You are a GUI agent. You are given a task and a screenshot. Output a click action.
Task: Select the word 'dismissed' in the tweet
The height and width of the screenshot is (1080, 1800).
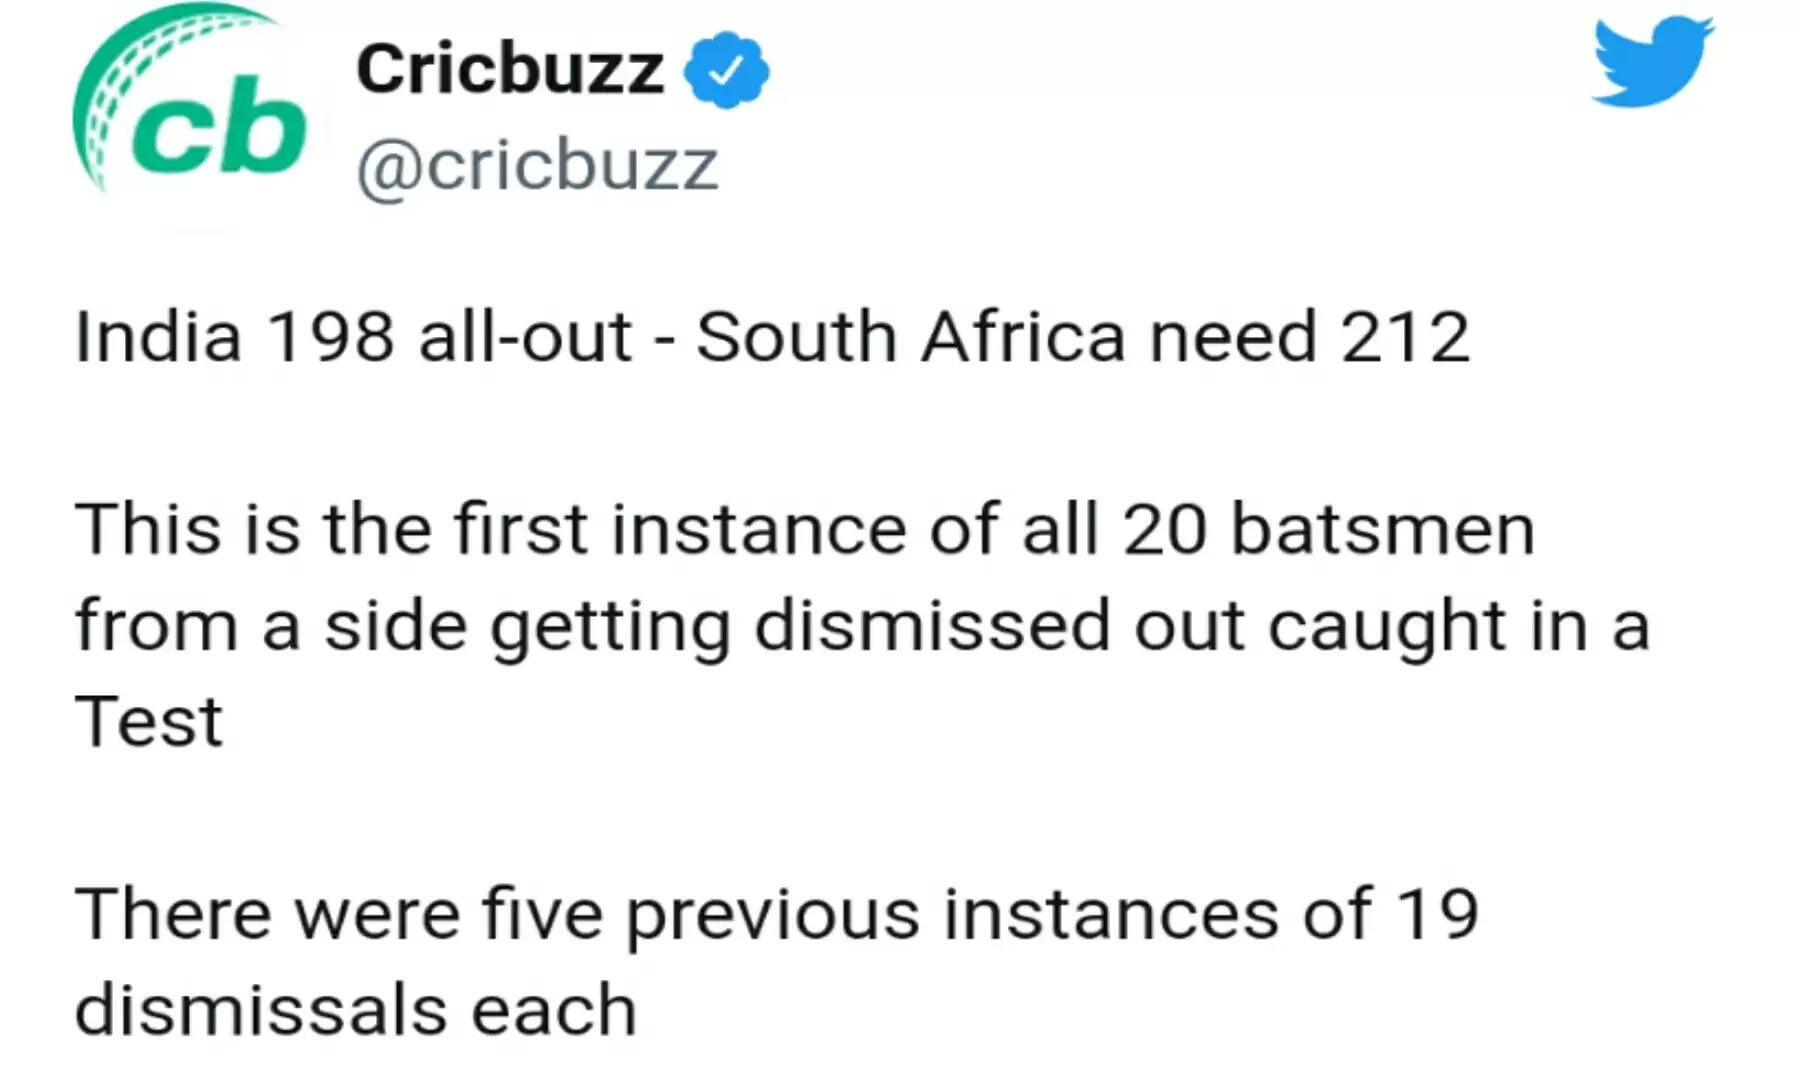click(x=932, y=627)
